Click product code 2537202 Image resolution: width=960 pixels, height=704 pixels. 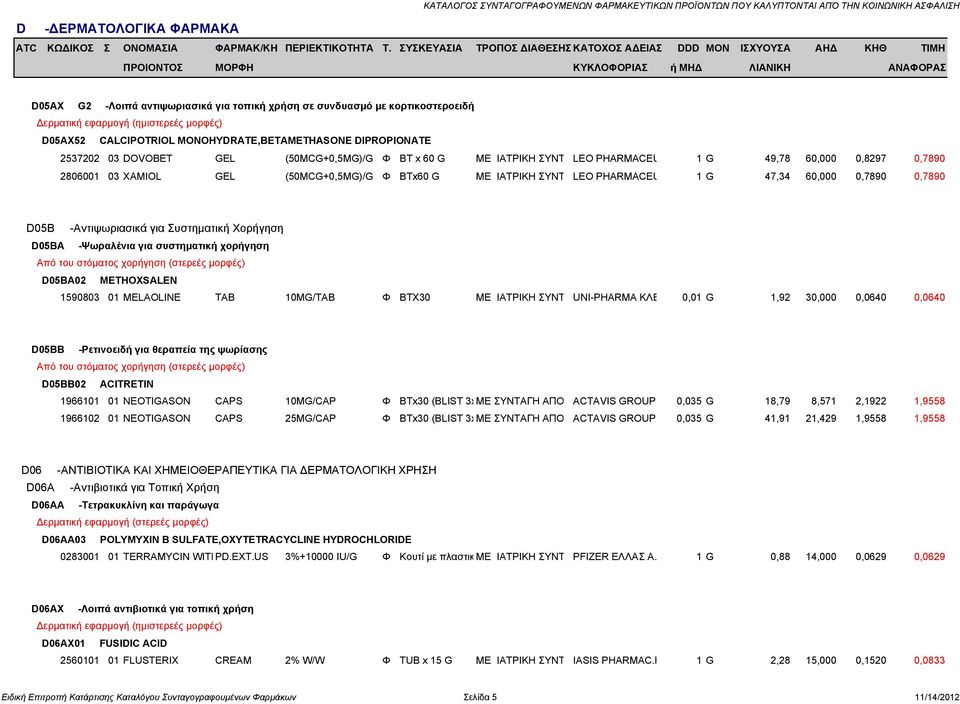(80, 159)
